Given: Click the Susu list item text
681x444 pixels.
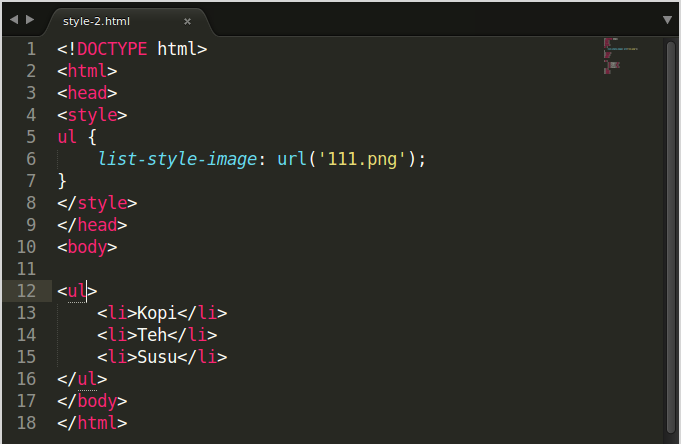Looking at the screenshot, I should [x=157, y=357].
